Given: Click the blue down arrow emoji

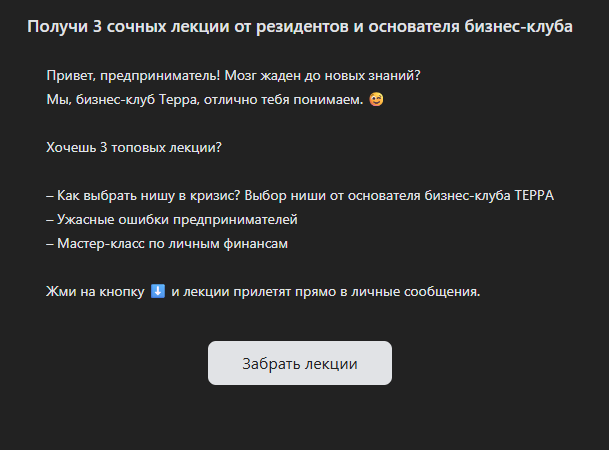Looking at the screenshot, I should click(x=158, y=292).
